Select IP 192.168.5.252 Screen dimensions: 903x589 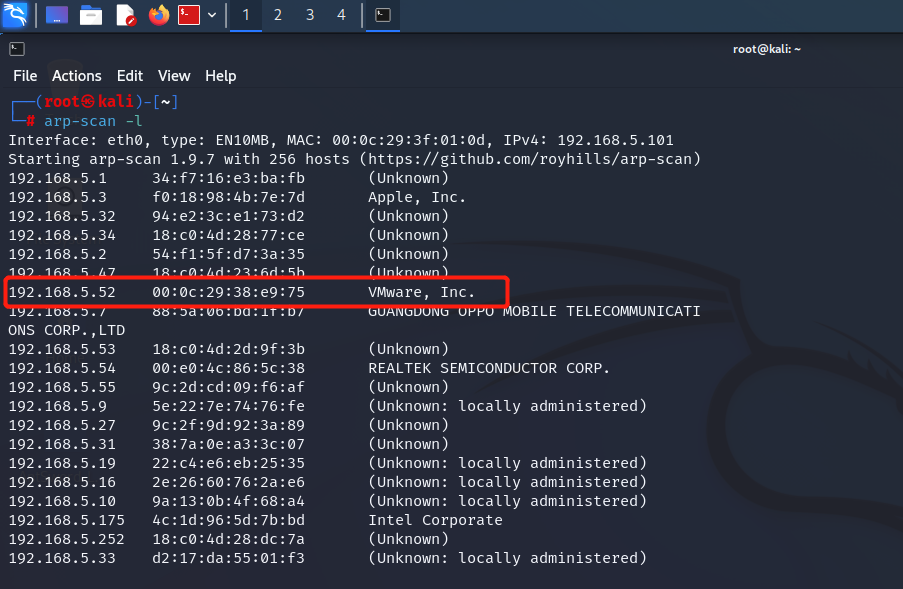coord(66,539)
